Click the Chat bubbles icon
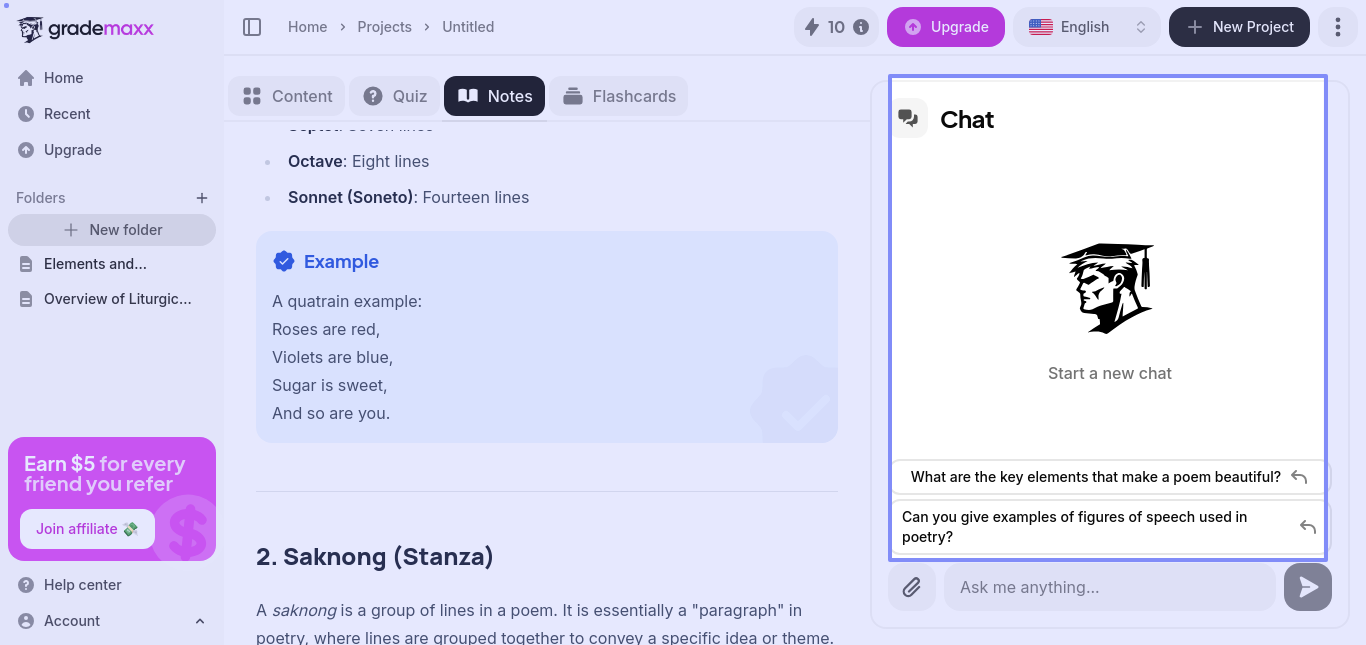 click(908, 119)
